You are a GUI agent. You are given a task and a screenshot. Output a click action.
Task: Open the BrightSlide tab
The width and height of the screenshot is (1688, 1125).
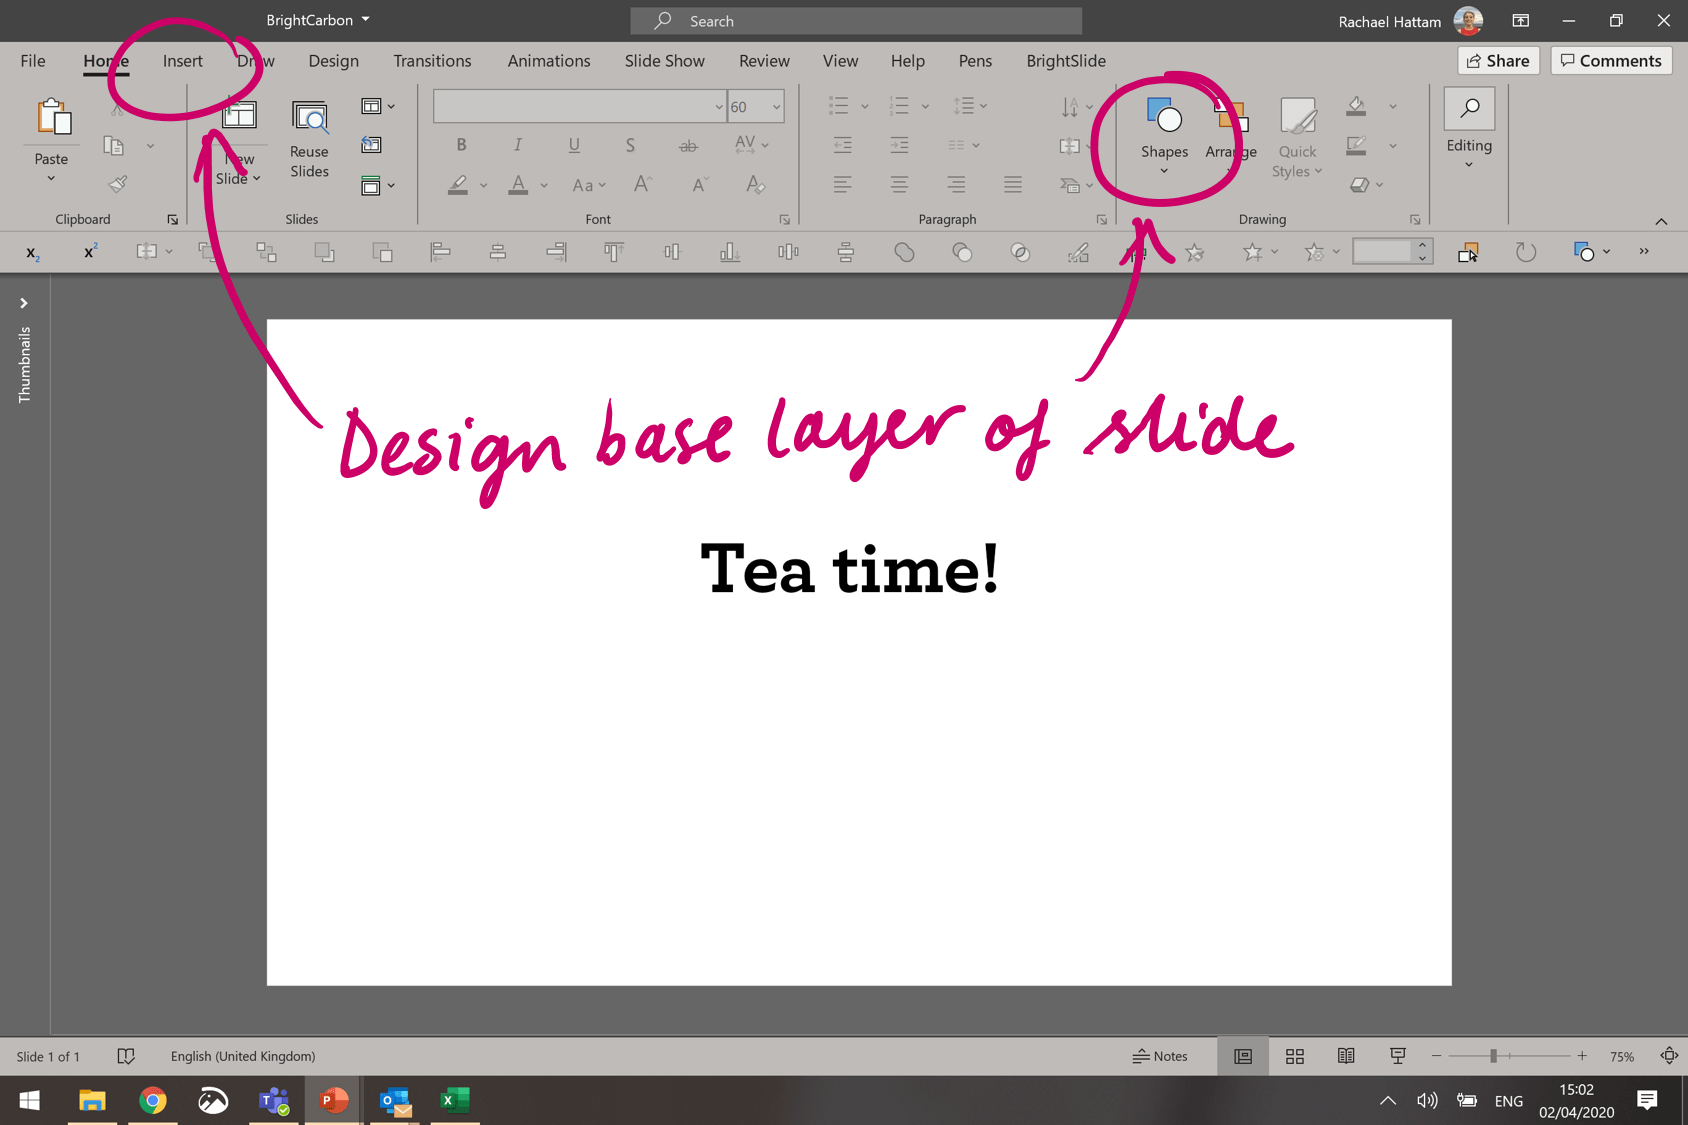pos(1066,61)
